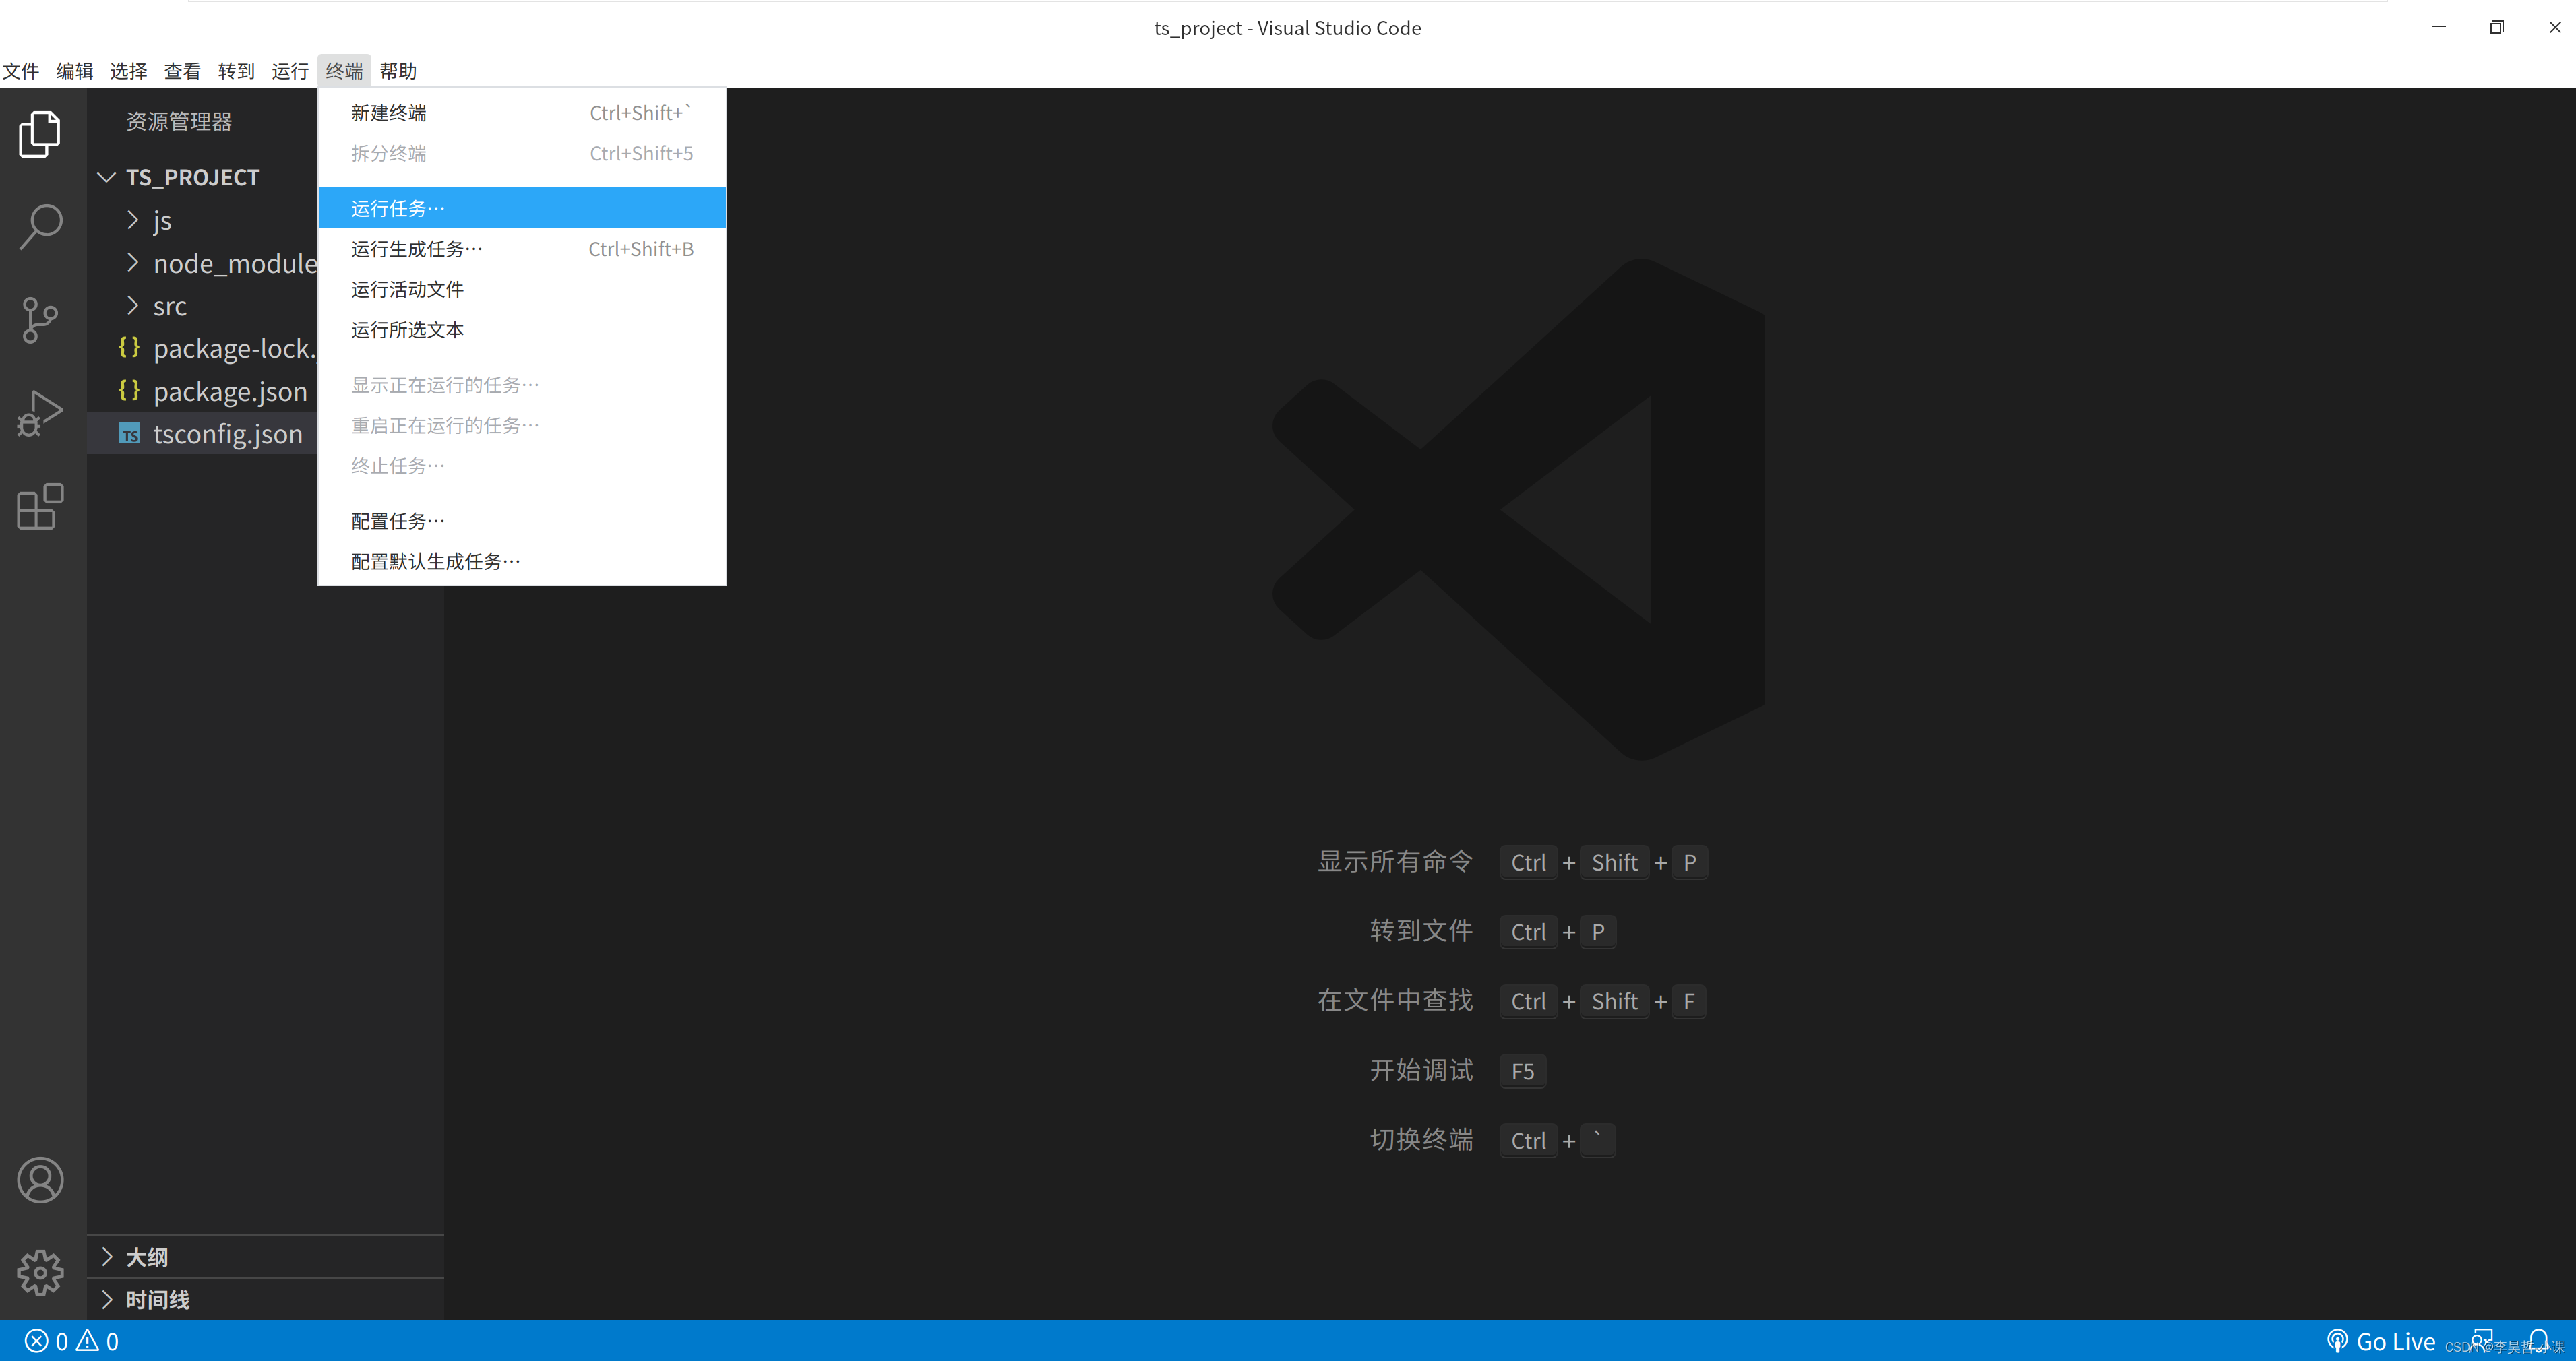Expand the js folder
Screen dimensions: 2576x1361
click(x=203, y=220)
